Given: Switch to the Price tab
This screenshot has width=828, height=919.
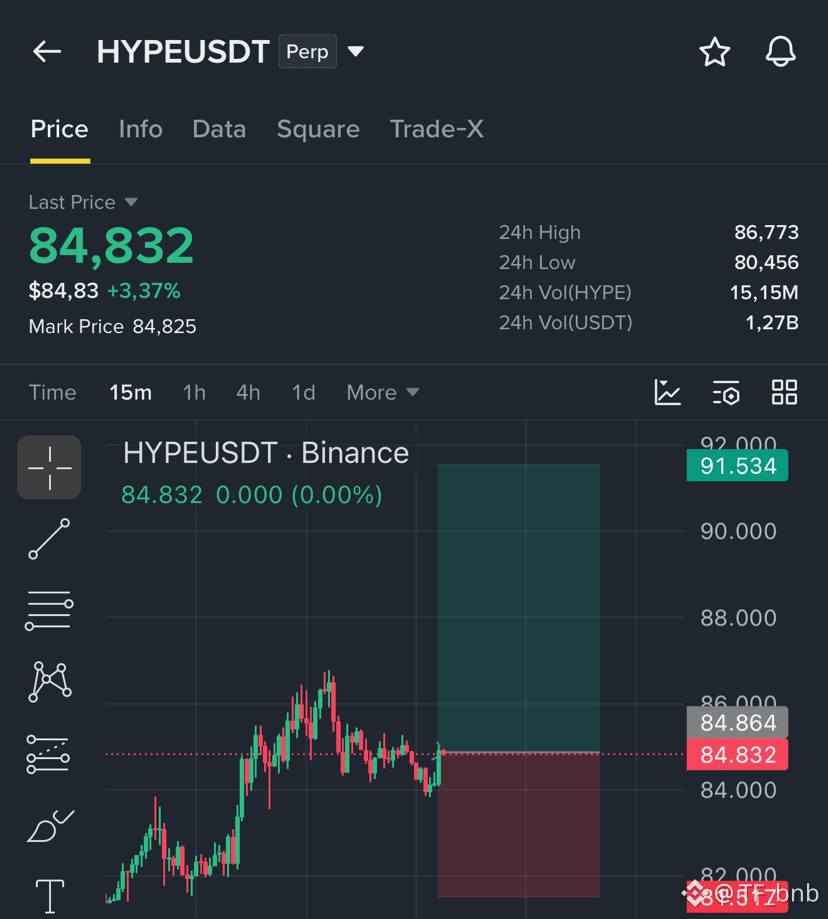Looking at the screenshot, I should [x=60, y=129].
